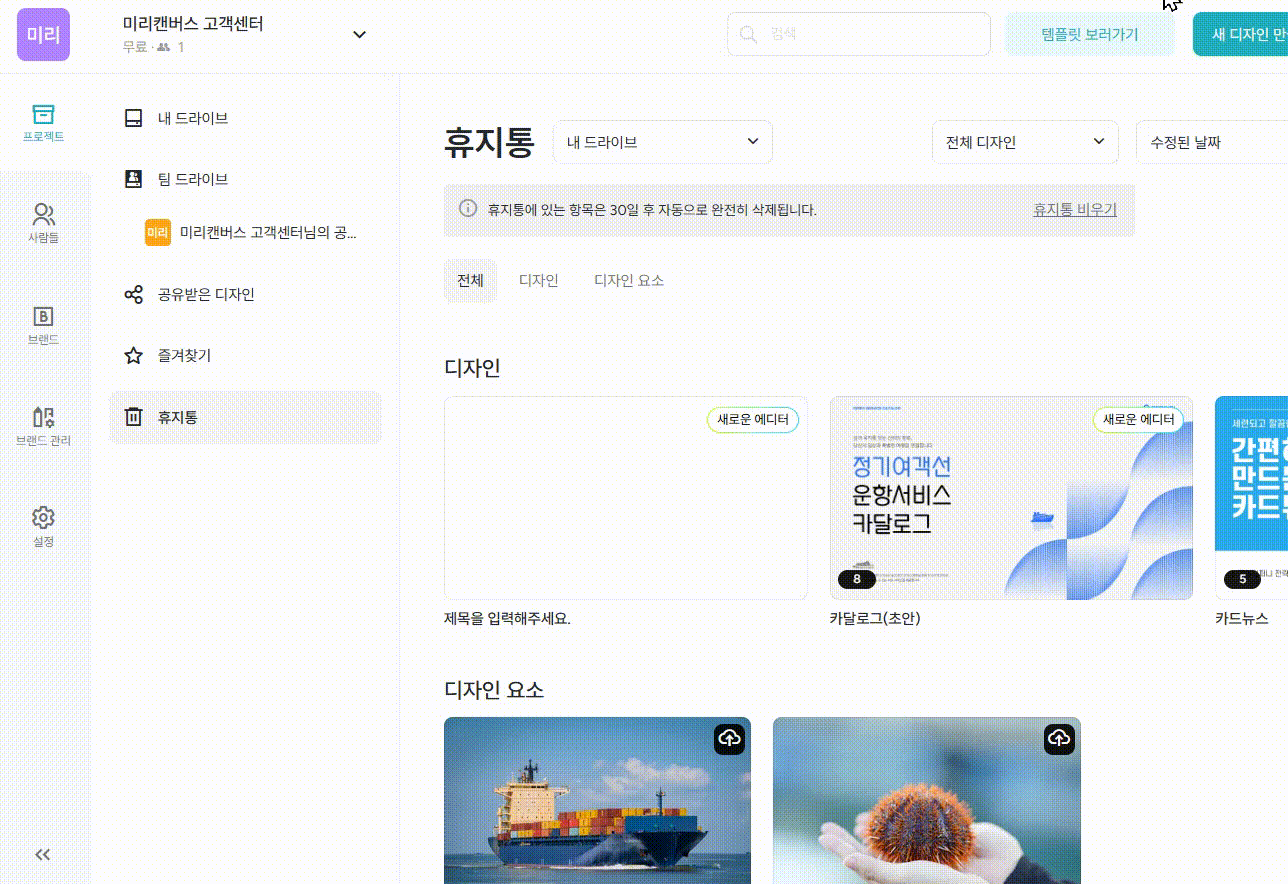Click the 휴지통 비우기 link

pos(1074,210)
